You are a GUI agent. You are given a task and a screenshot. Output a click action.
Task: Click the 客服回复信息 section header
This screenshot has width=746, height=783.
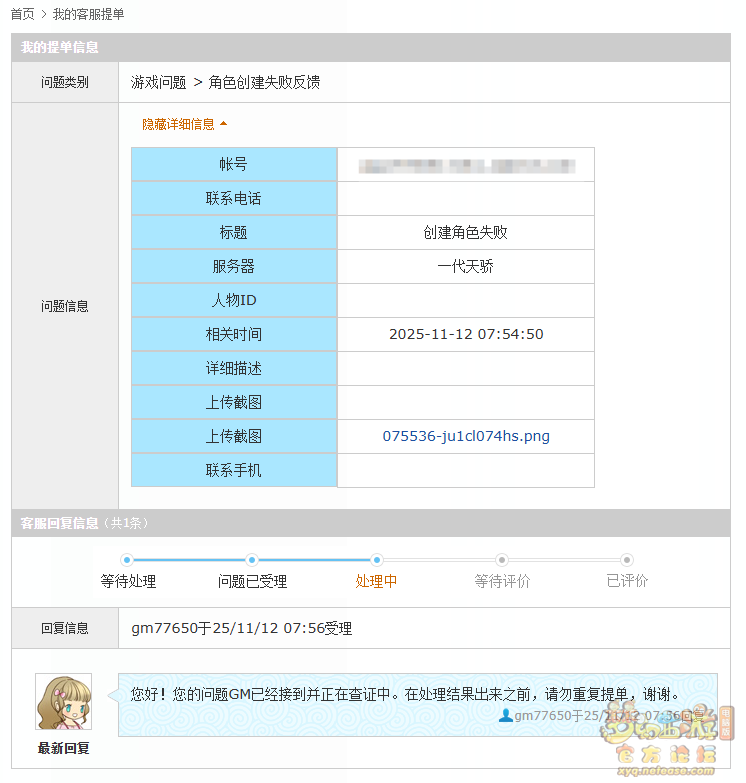60,523
